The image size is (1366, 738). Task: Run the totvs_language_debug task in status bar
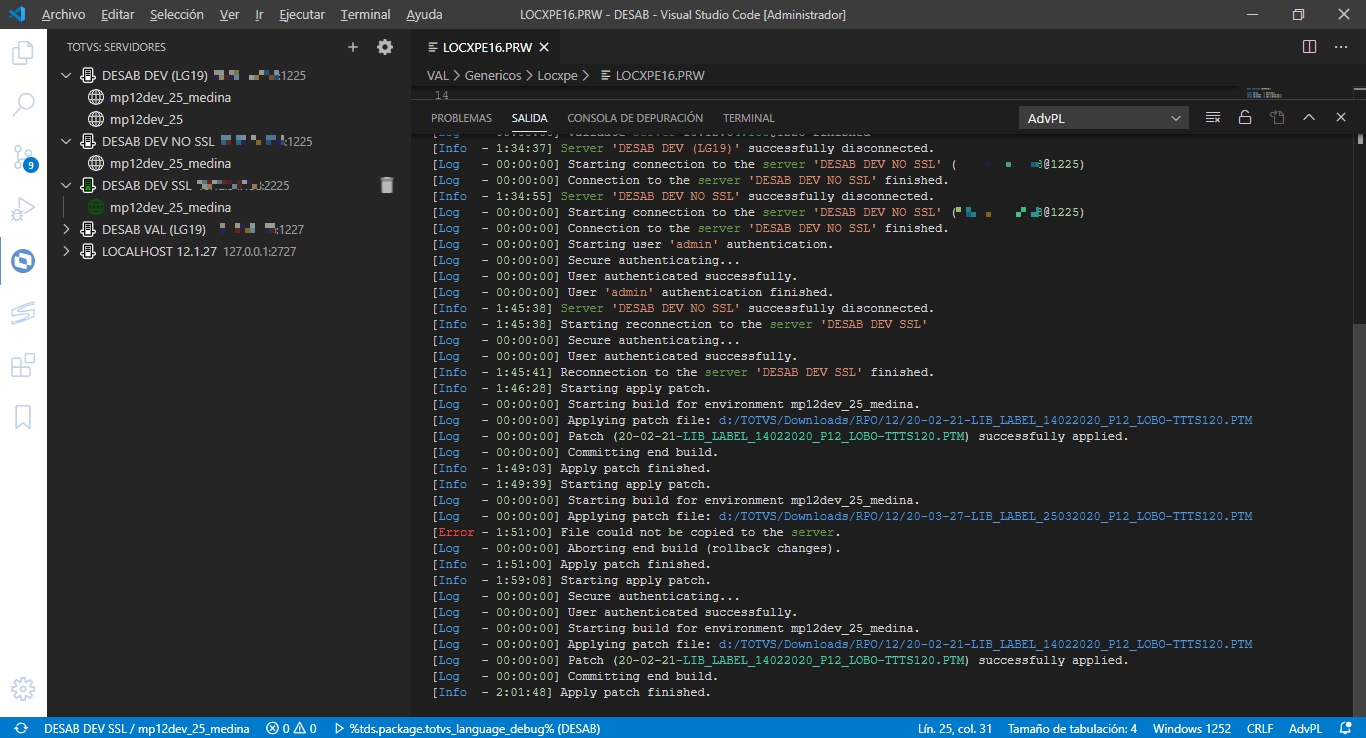[470, 728]
